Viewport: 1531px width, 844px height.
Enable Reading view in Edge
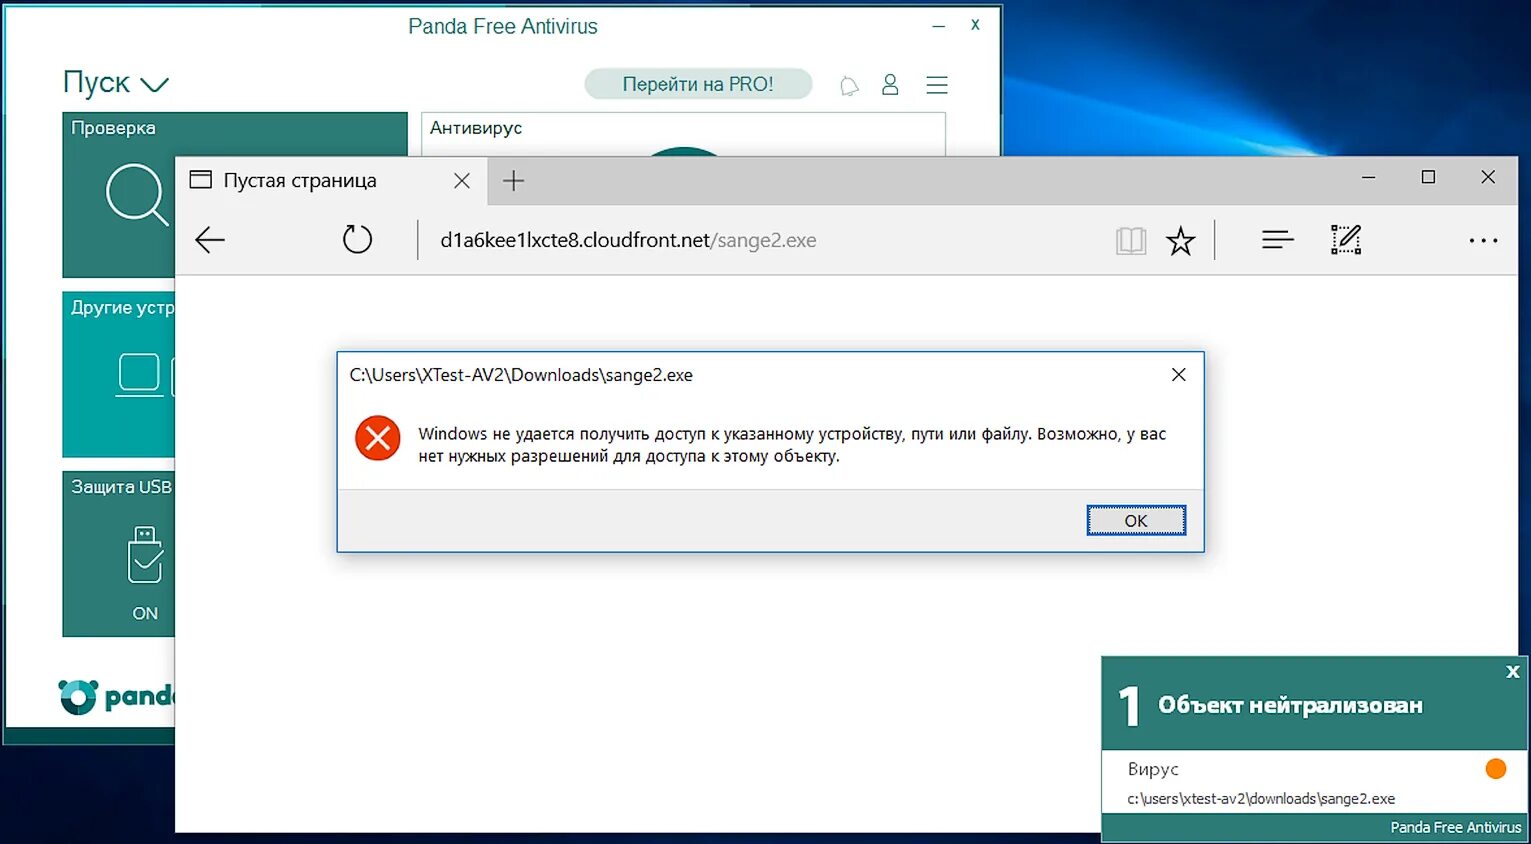pos(1131,239)
